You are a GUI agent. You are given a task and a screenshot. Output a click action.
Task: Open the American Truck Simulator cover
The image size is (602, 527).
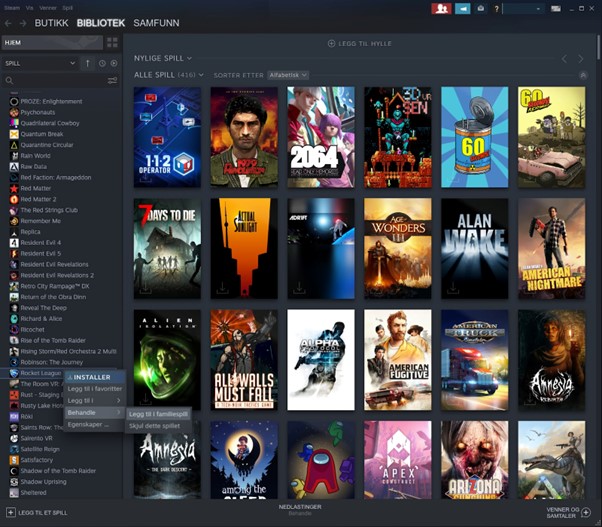tap(475, 360)
